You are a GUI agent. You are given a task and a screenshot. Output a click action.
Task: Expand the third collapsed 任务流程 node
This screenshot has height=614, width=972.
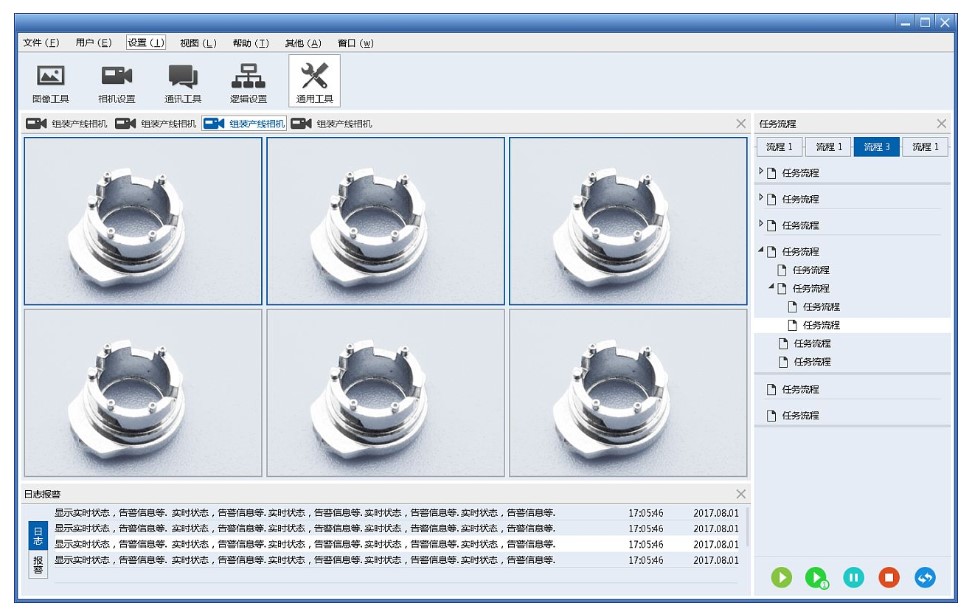[x=761, y=224]
